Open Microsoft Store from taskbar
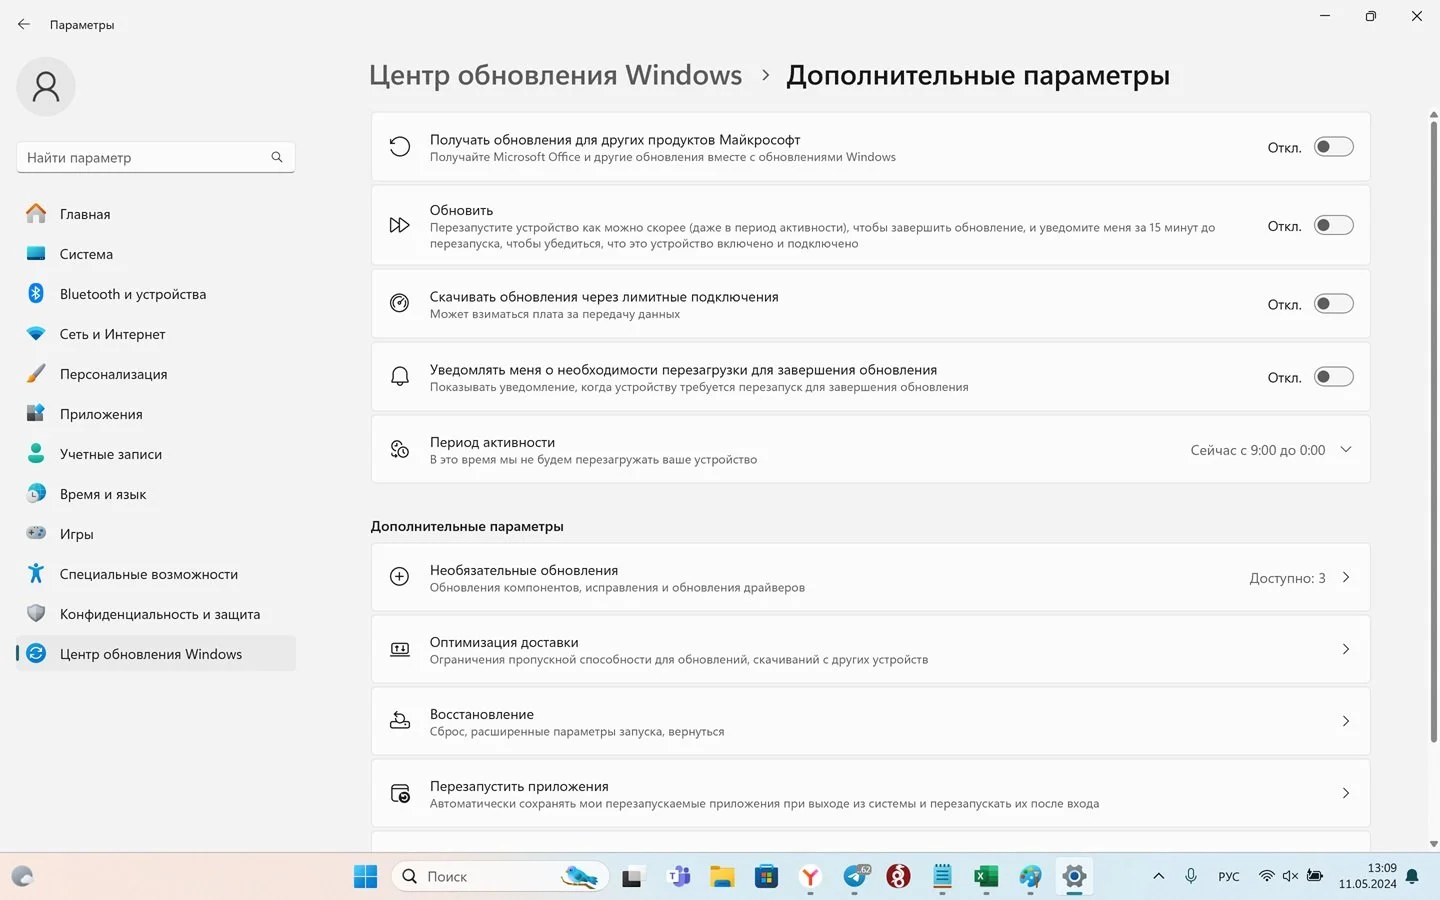The width and height of the screenshot is (1440, 900). pos(766,877)
